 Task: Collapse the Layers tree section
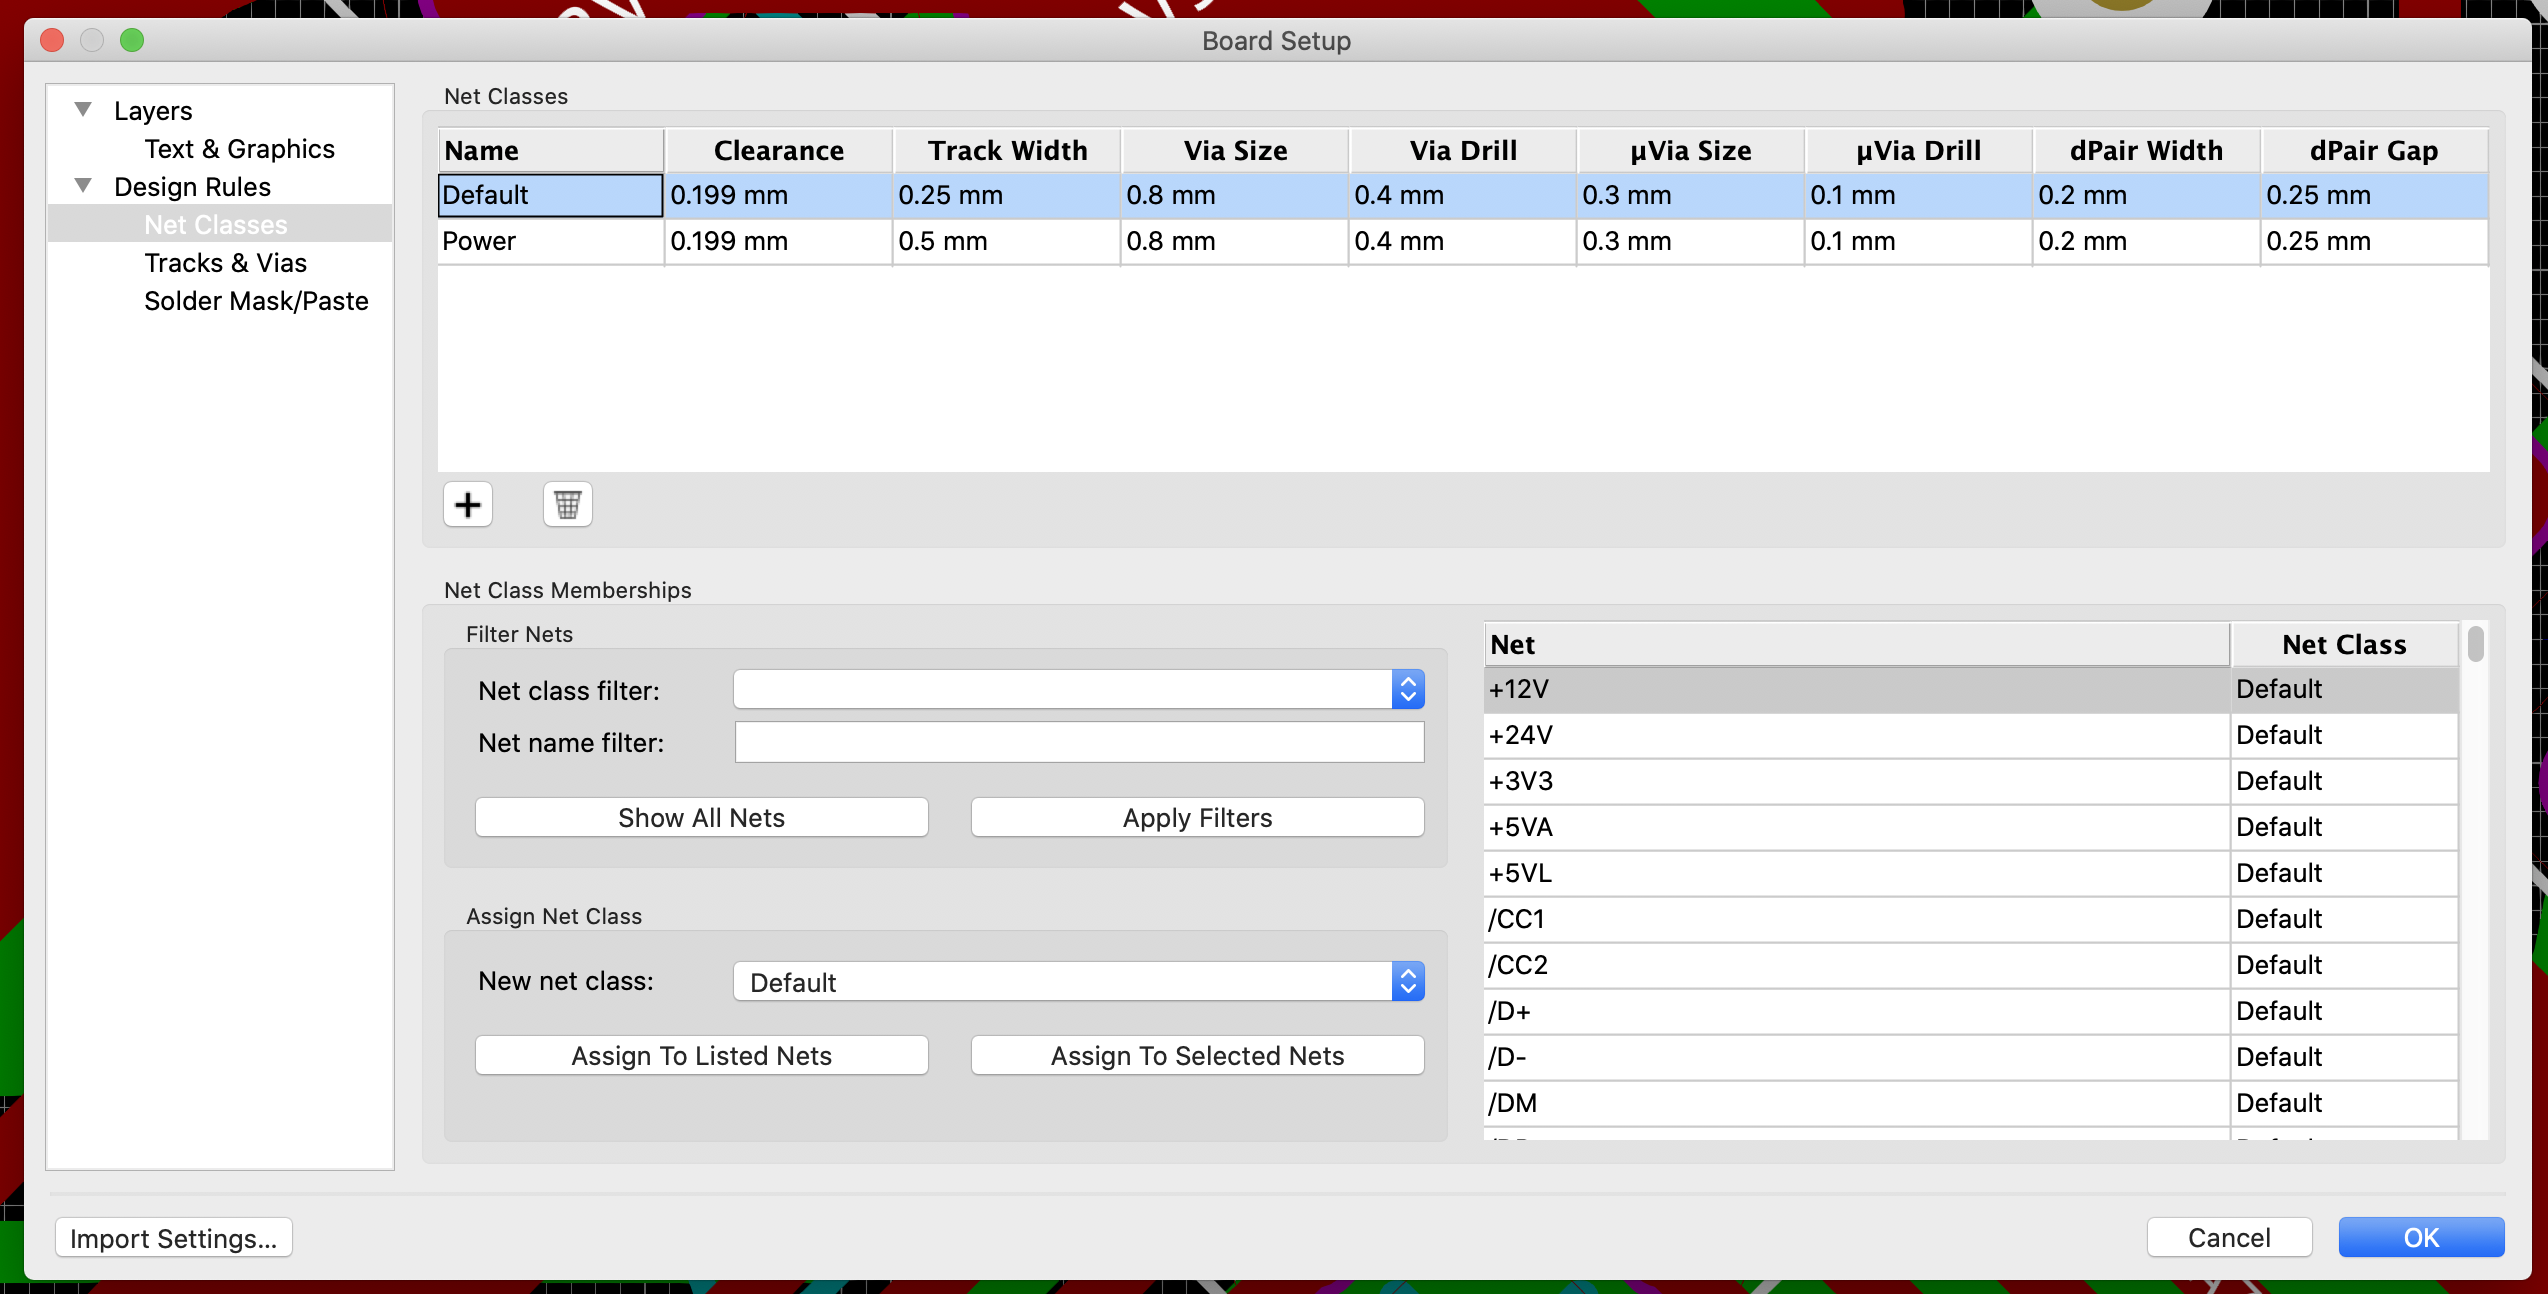tap(84, 109)
